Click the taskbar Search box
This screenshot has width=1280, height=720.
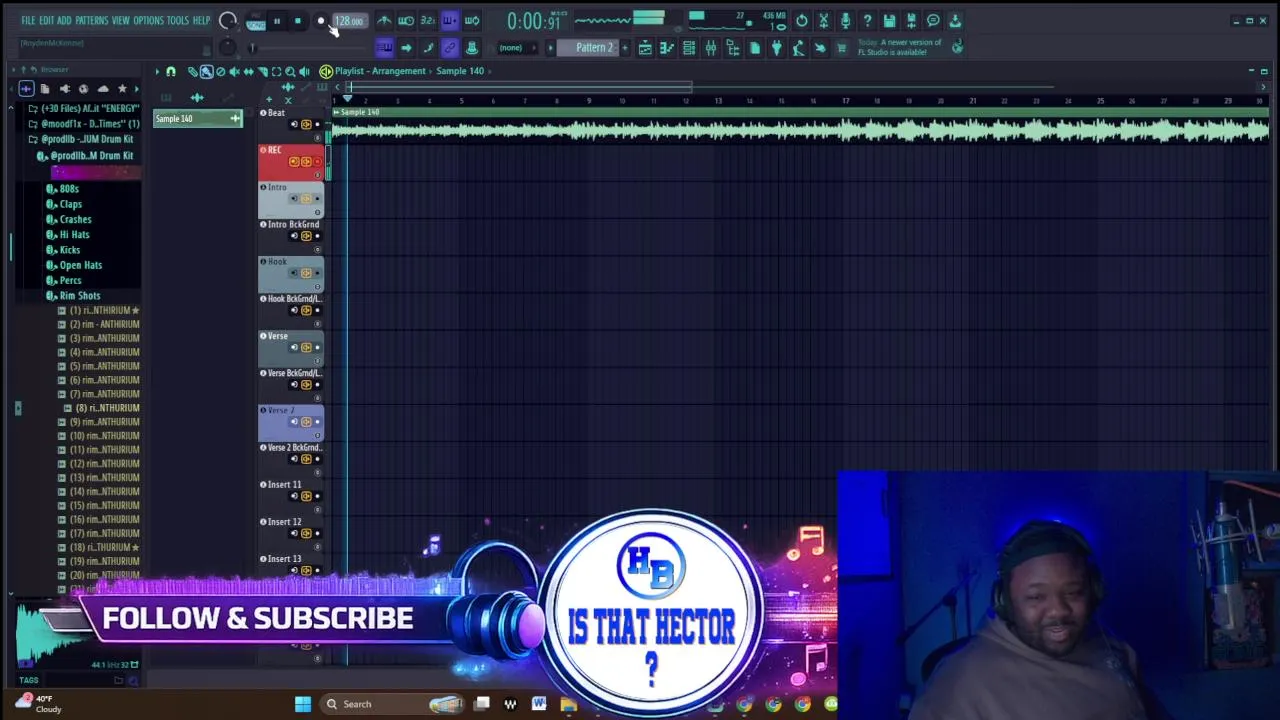pos(394,704)
